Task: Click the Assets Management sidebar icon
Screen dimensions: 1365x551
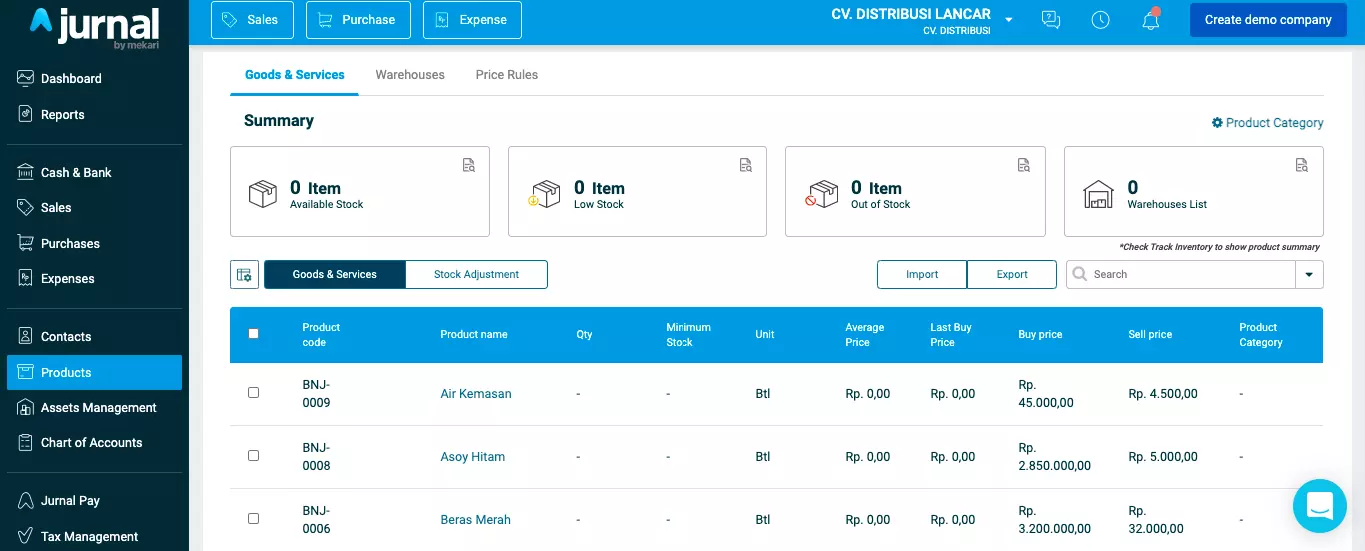Action: point(26,407)
